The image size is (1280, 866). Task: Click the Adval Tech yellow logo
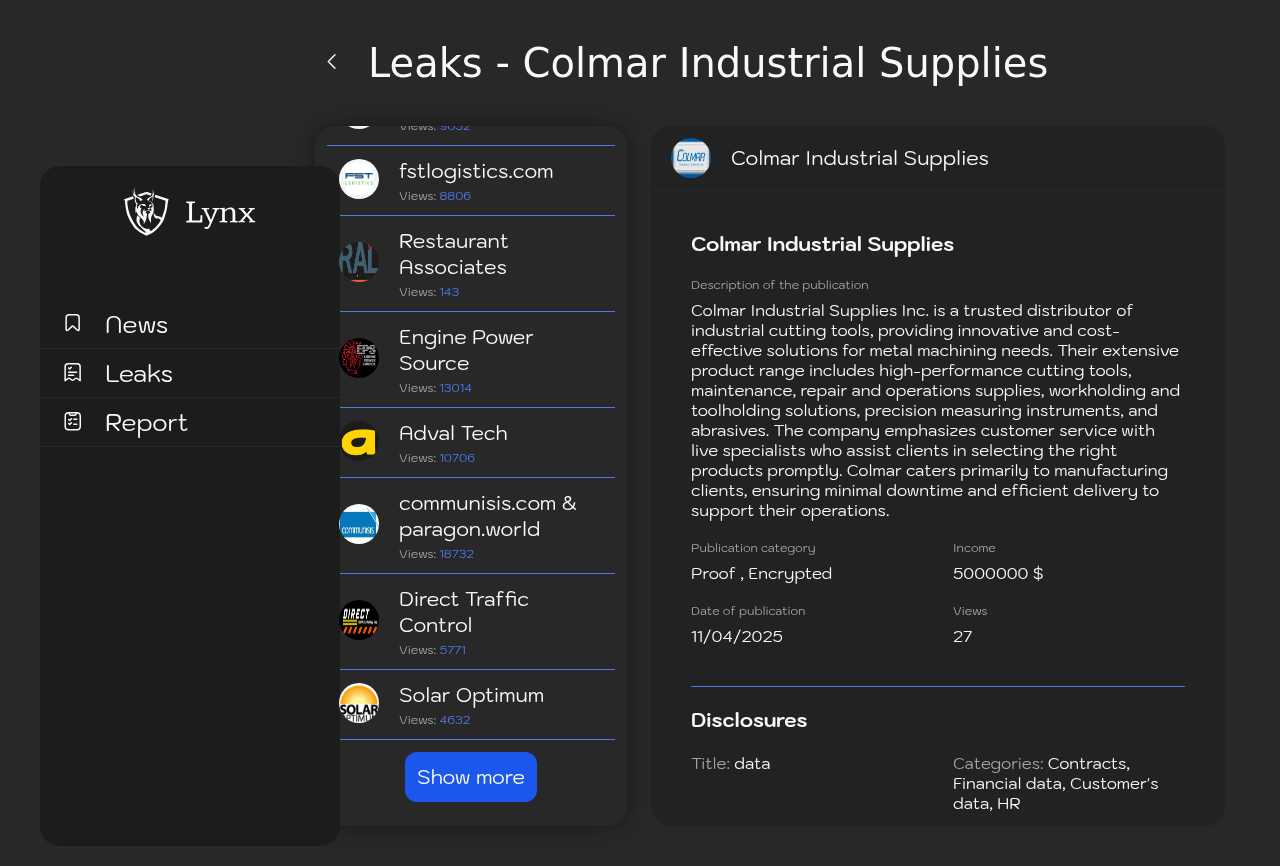[359, 441]
